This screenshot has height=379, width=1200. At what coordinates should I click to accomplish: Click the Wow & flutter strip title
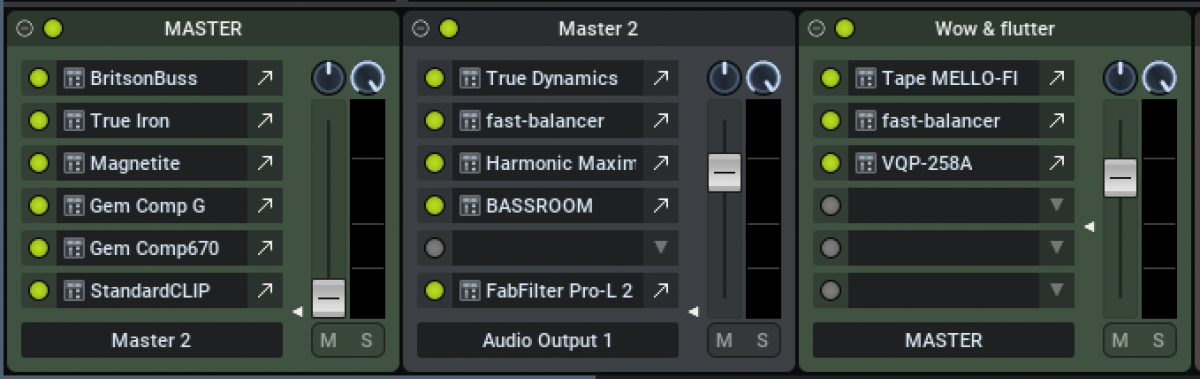pyautogui.click(x=995, y=29)
